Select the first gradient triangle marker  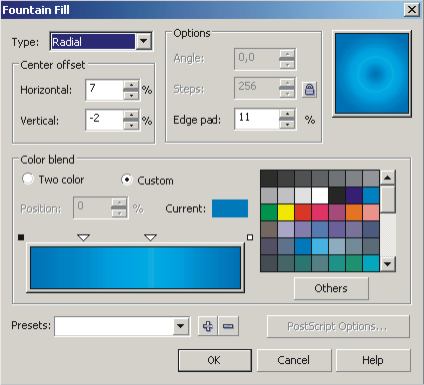coord(83,237)
